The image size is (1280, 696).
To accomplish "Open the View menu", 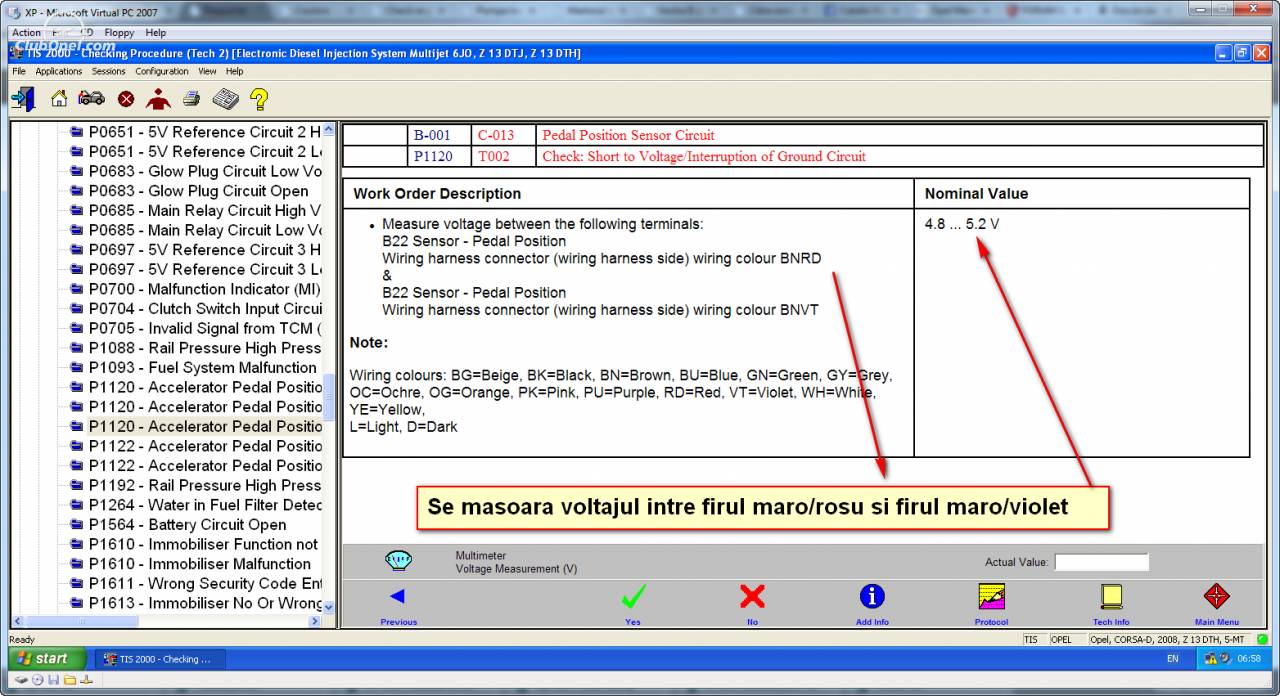I will click(x=207, y=72).
